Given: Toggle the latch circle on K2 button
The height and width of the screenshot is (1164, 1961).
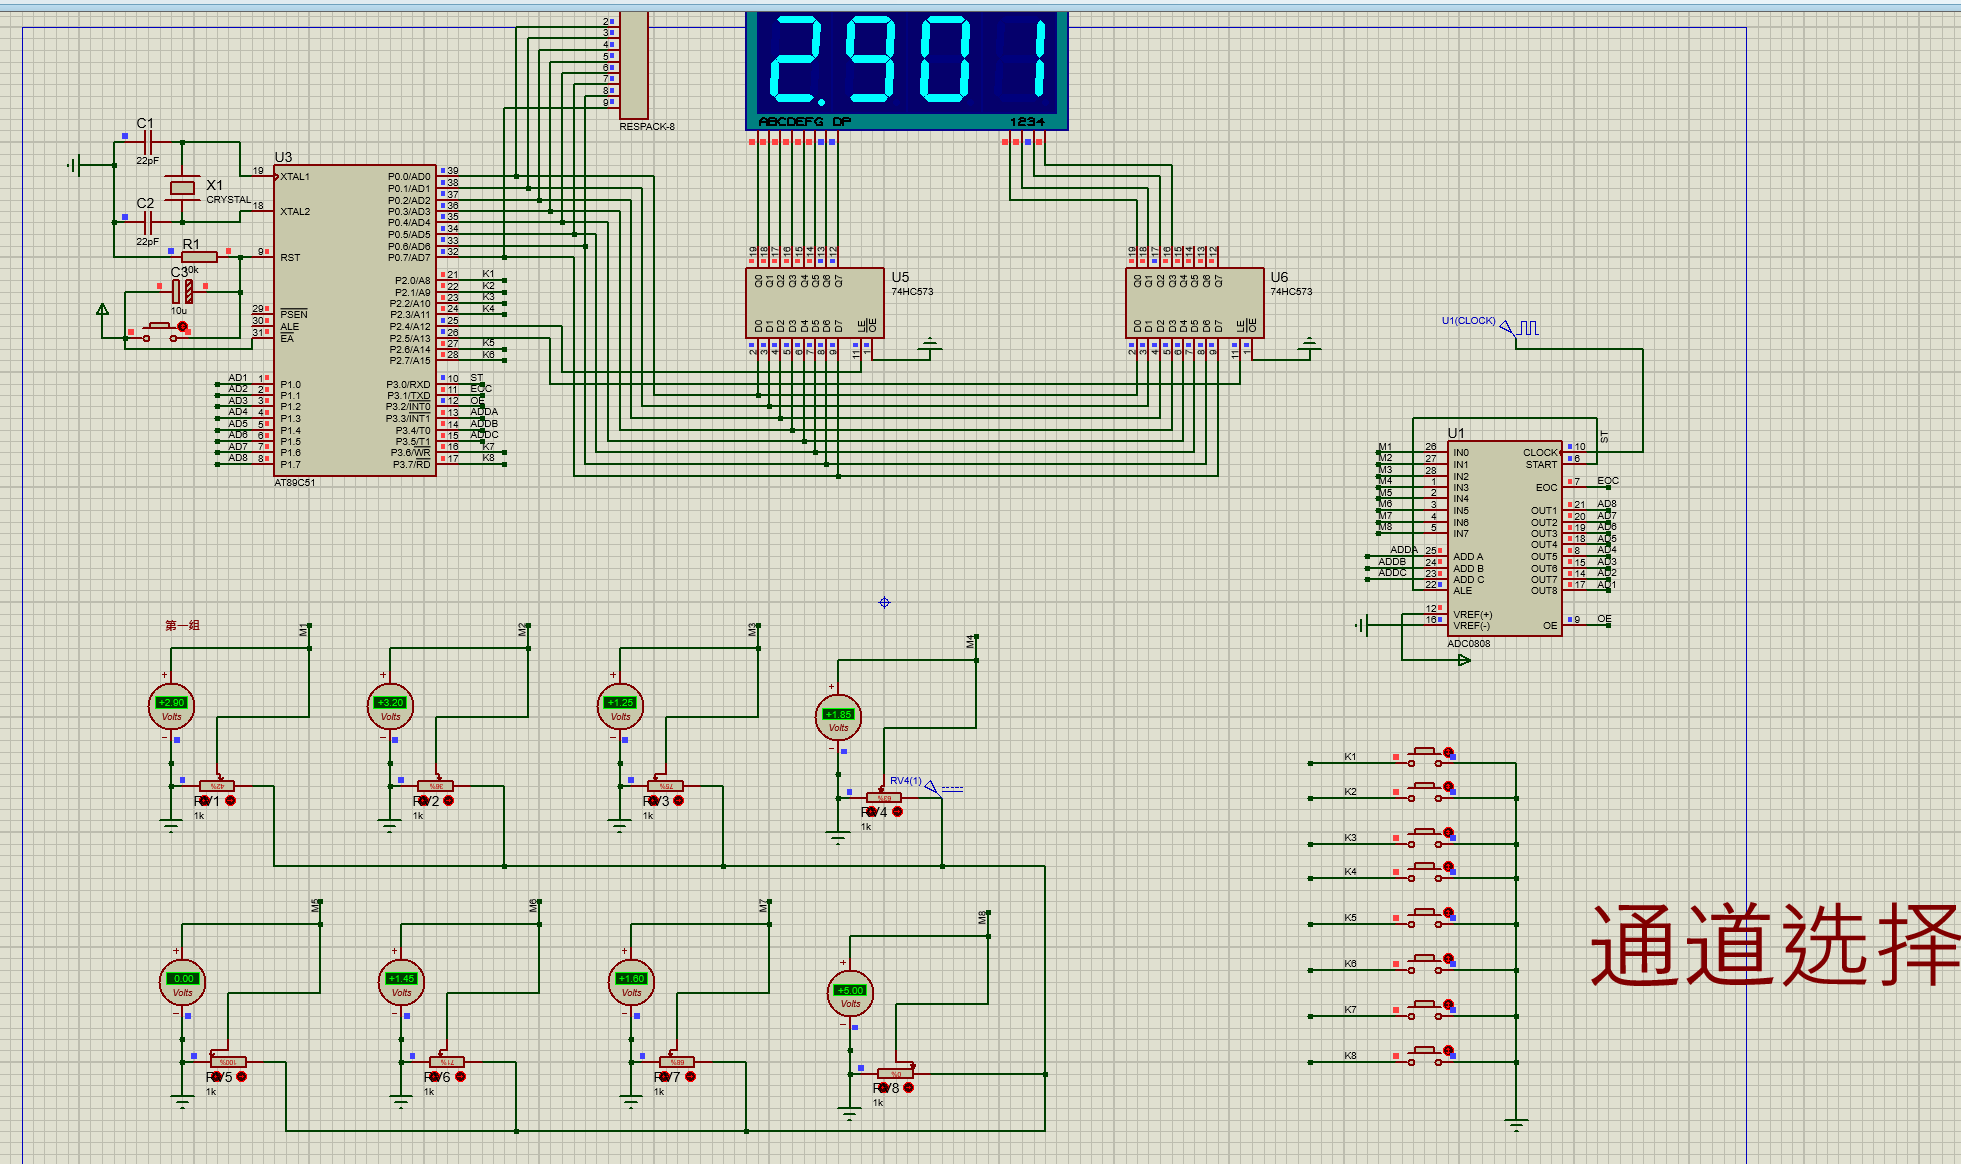Looking at the screenshot, I should click(x=1448, y=787).
